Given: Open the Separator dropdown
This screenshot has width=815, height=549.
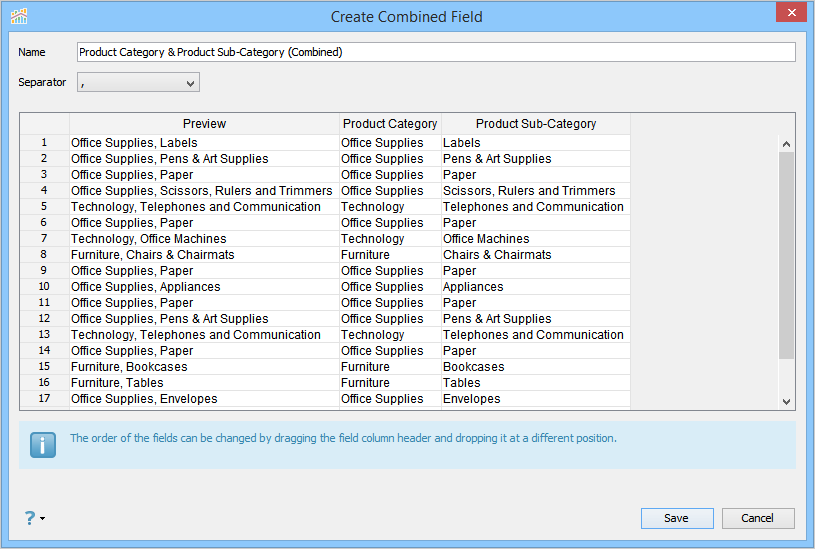Looking at the screenshot, I should pyautogui.click(x=139, y=82).
